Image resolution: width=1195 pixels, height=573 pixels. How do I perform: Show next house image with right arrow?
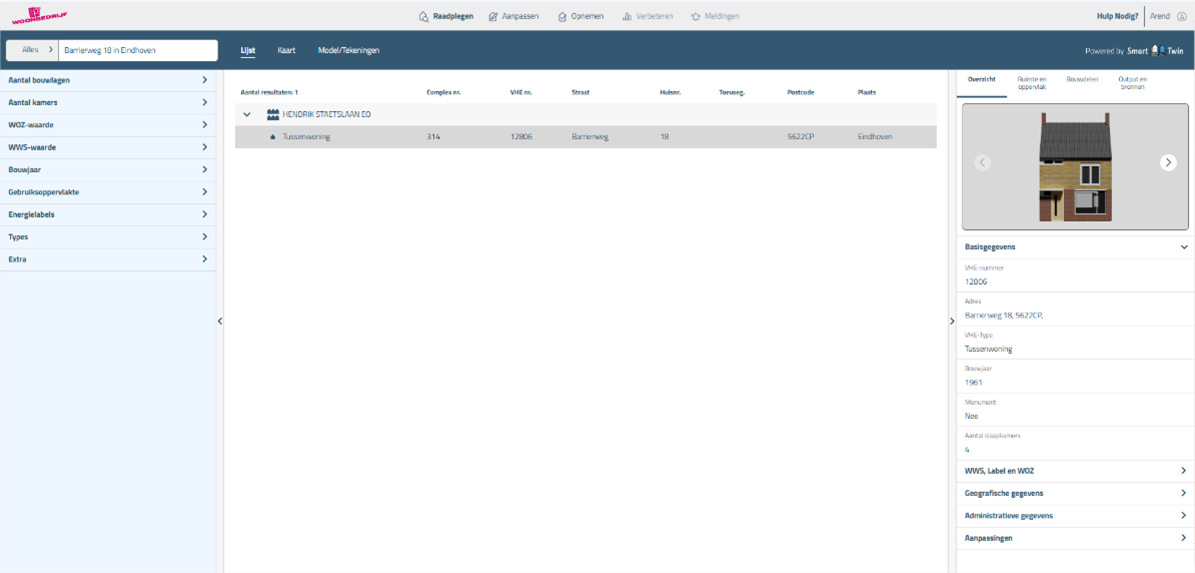(1167, 163)
